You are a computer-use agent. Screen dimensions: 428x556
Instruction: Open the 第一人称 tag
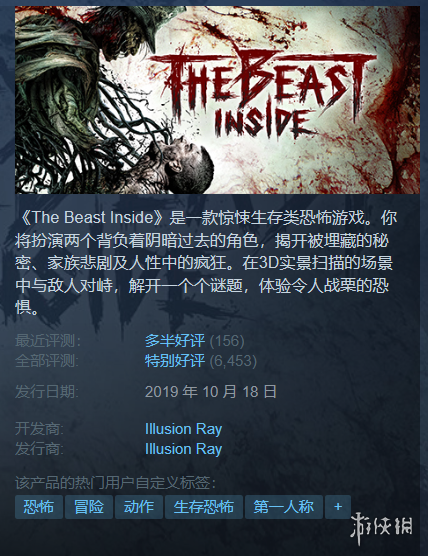coord(284,507)
